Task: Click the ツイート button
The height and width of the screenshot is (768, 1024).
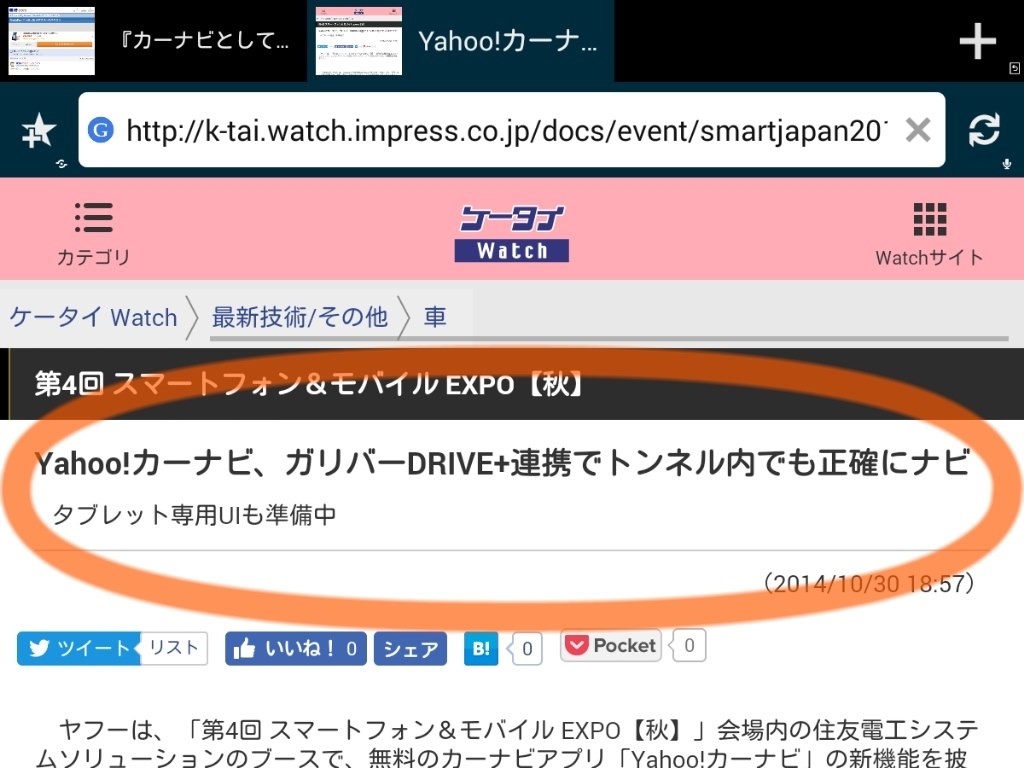Action: [x=78, y=648]
